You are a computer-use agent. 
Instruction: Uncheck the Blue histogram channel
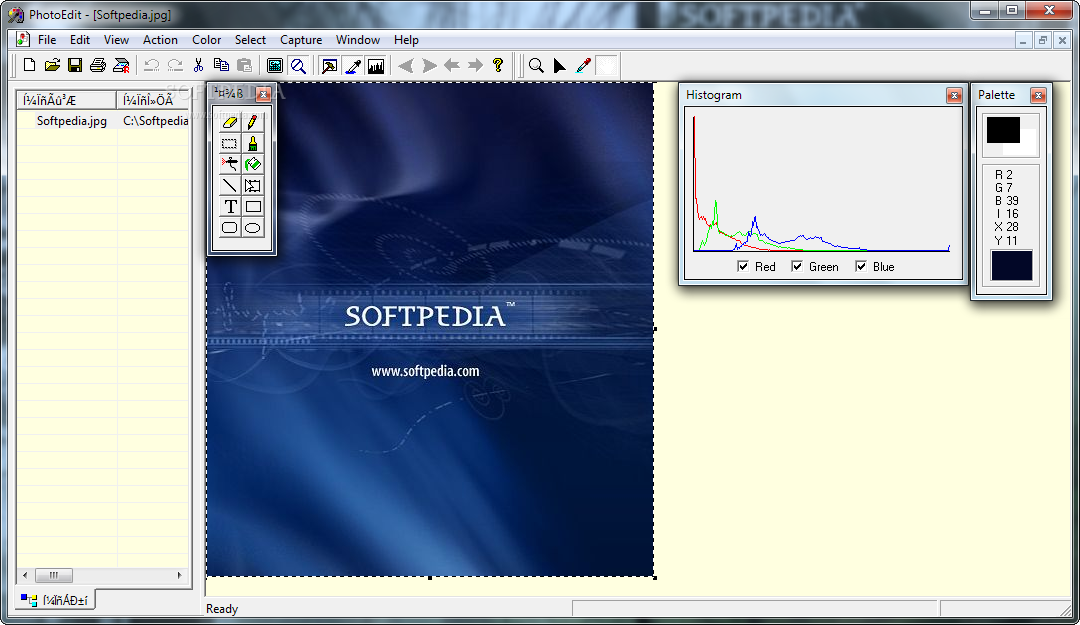[x=861, y=266]
